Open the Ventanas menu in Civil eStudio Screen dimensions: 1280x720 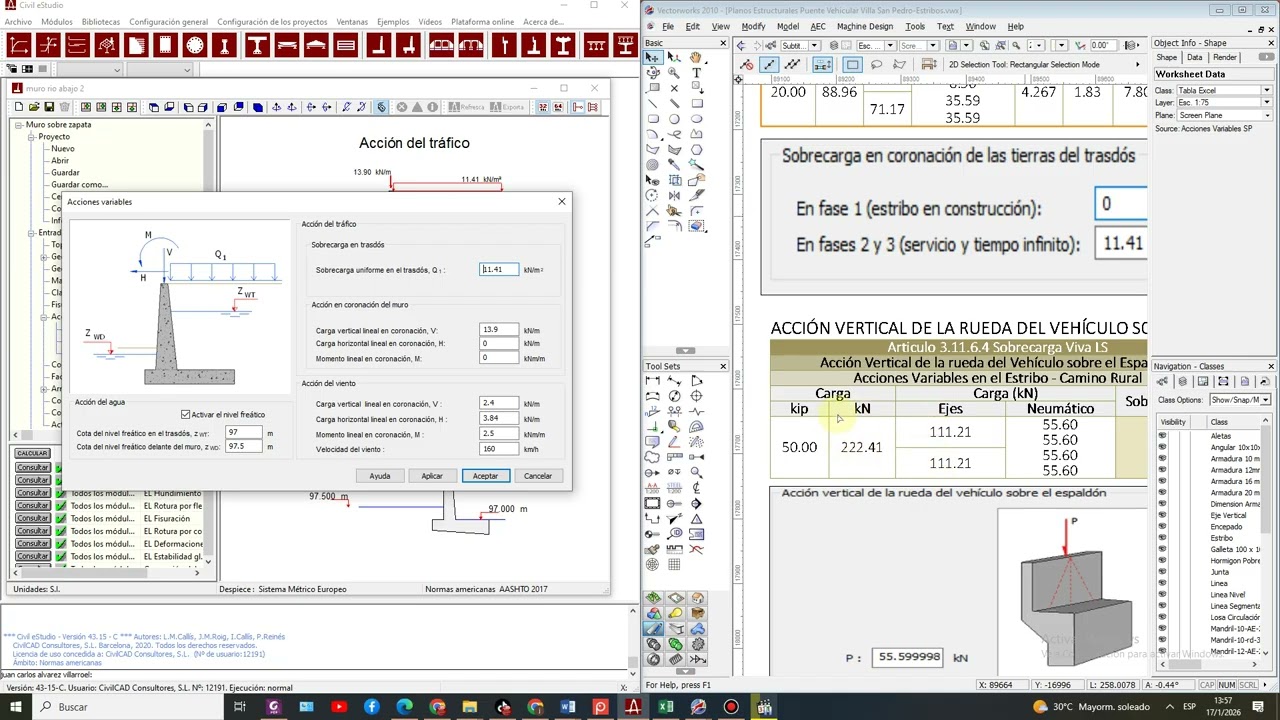point(352,22)
